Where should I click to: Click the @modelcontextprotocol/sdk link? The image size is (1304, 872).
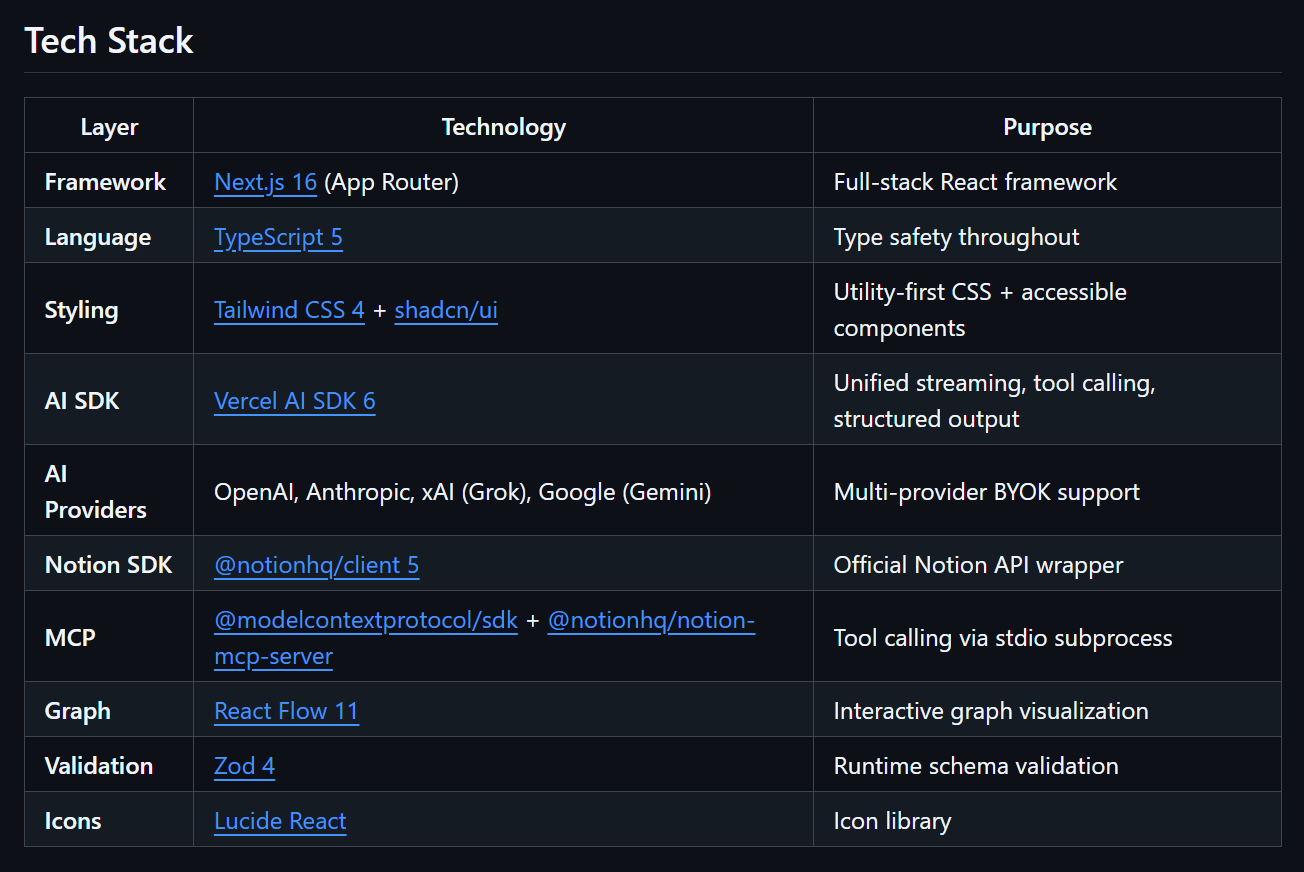pyautogui.click(x=366, y=620)
